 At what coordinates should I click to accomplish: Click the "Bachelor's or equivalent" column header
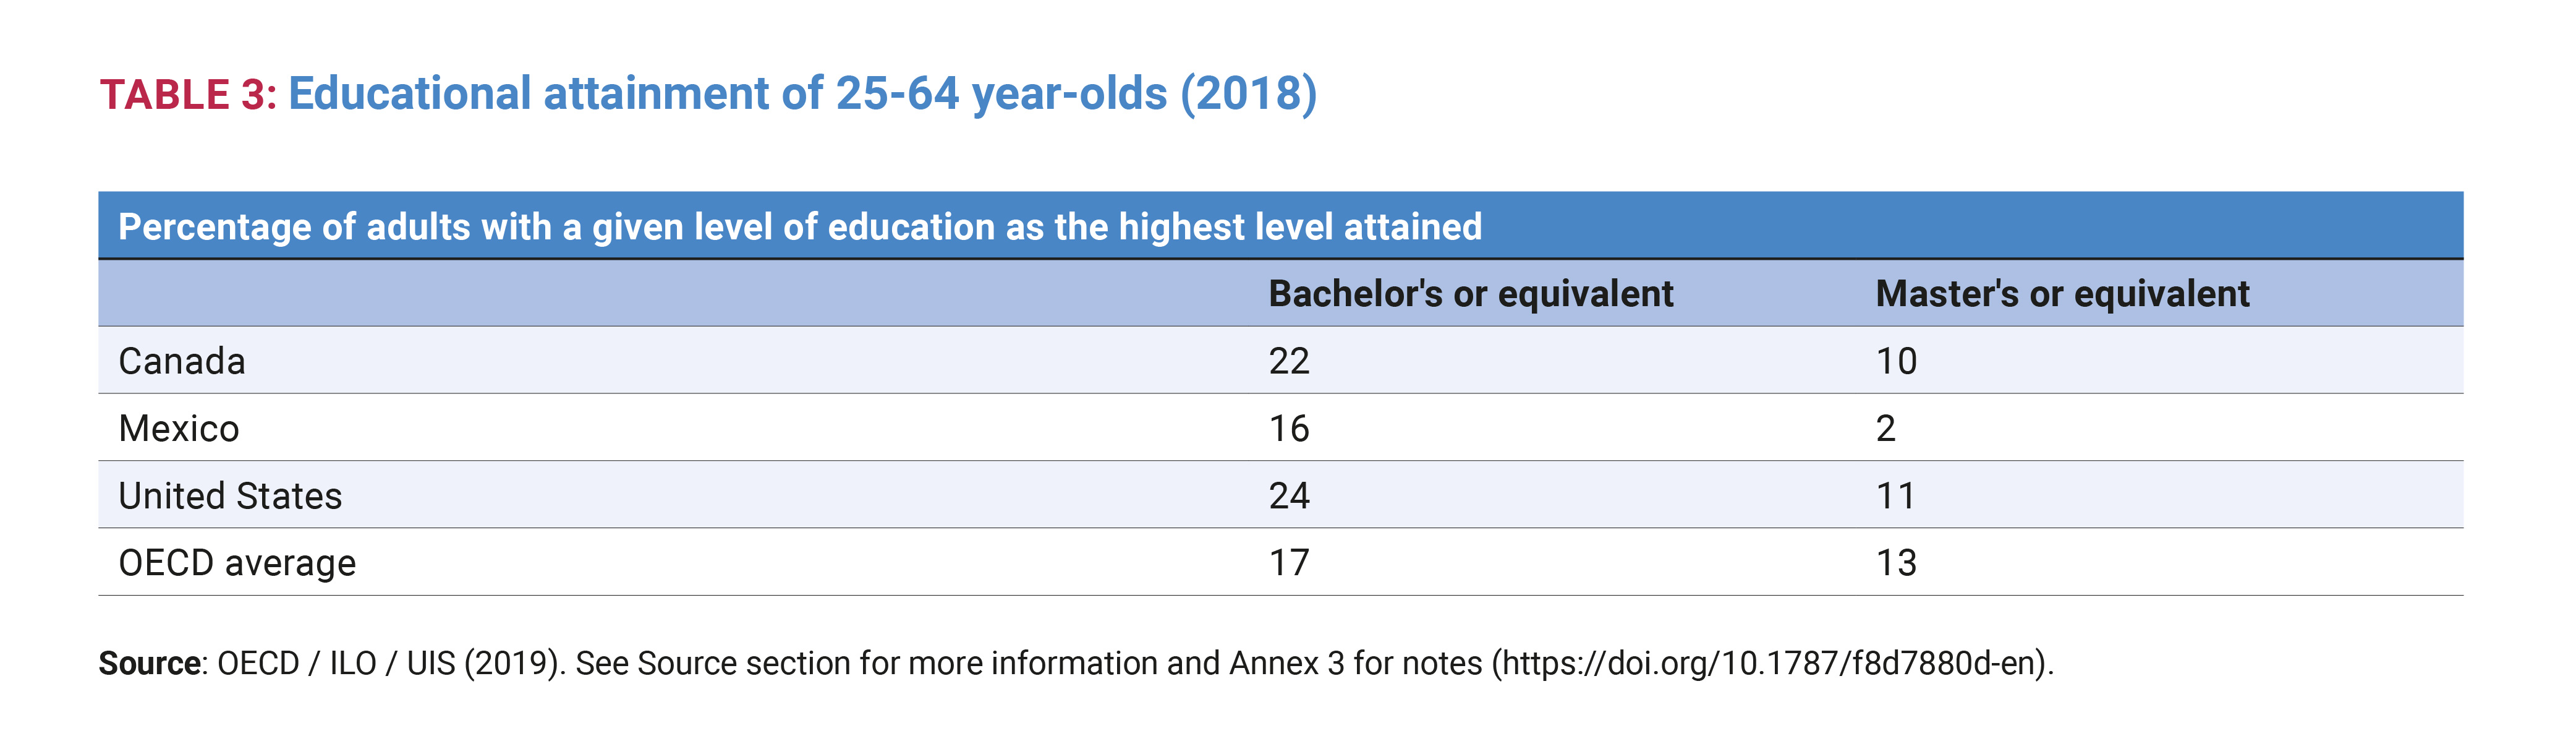click(1470, 294)
